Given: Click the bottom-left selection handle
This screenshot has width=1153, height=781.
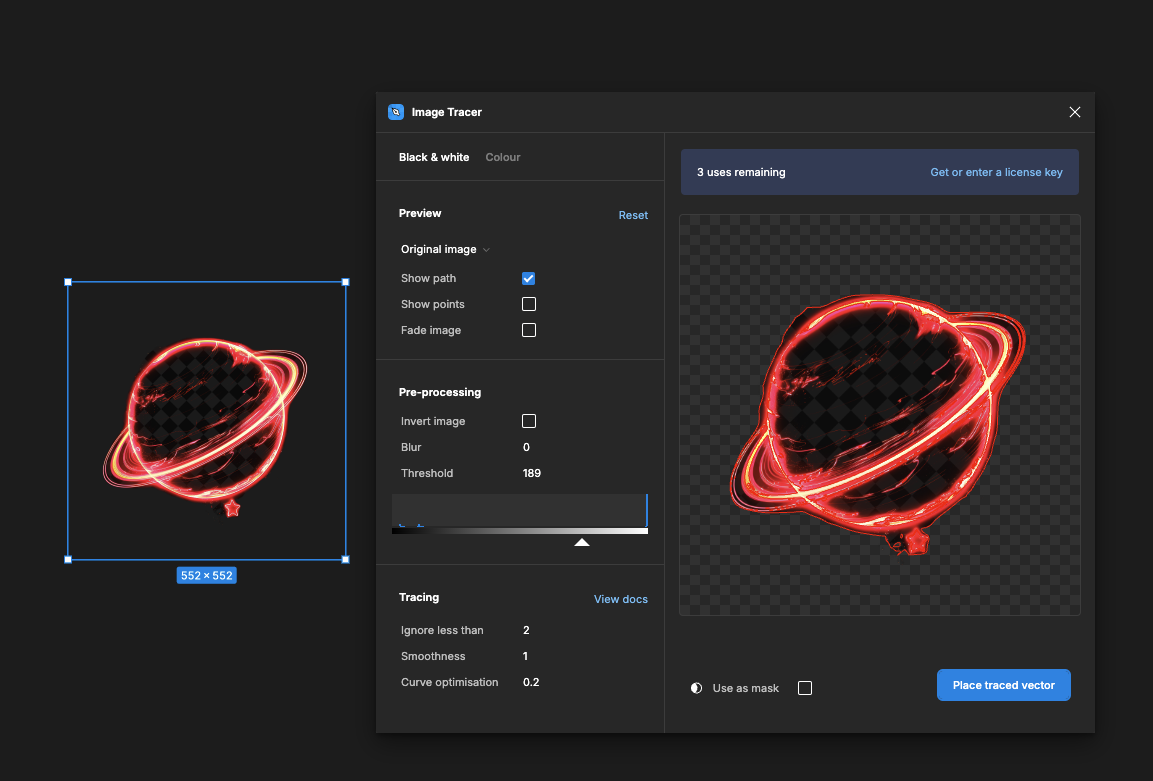Looking at the screenshot, I should pyautogui.click(x=68, y=560).
